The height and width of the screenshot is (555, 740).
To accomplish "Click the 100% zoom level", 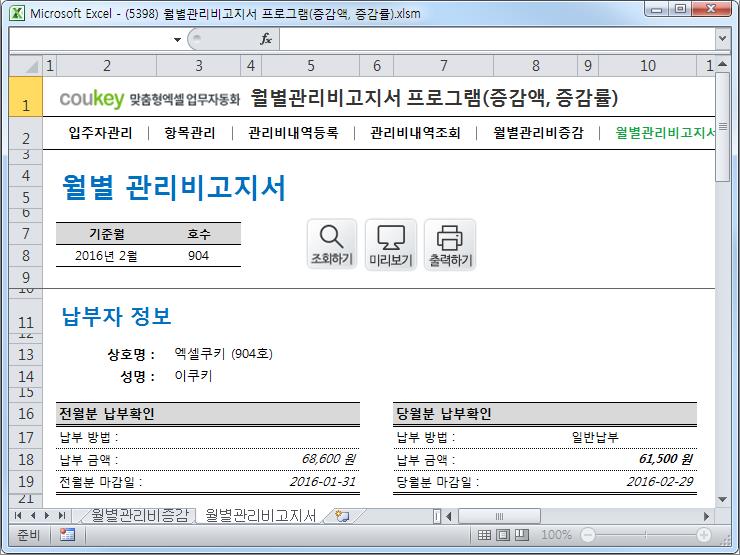I will point(556,535).
